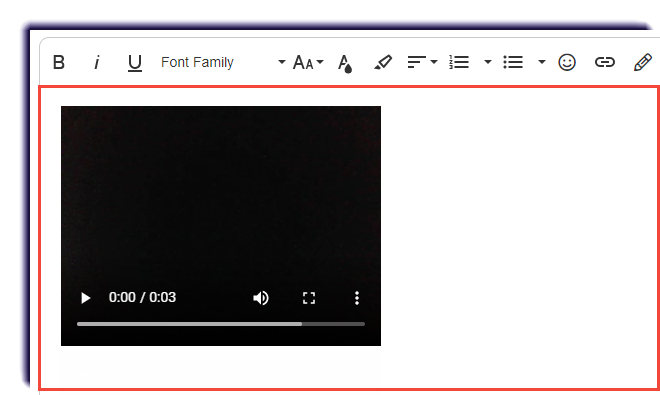Expand the bulleted list options arrow
The height and width of the screenshot is (395, 660).
(x=542, y=62)
